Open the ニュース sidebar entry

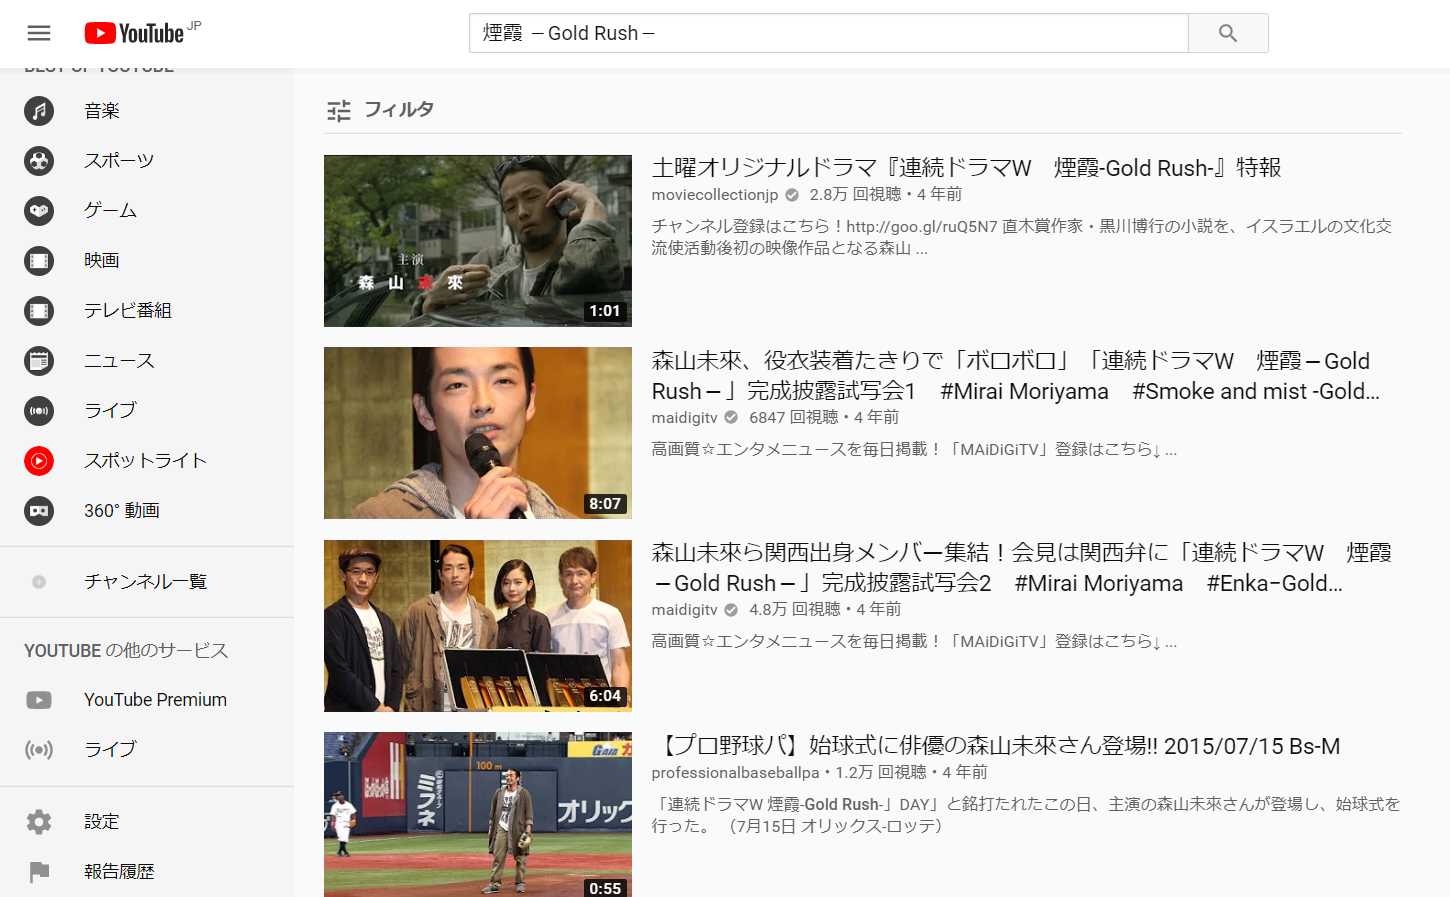point(147,360)
